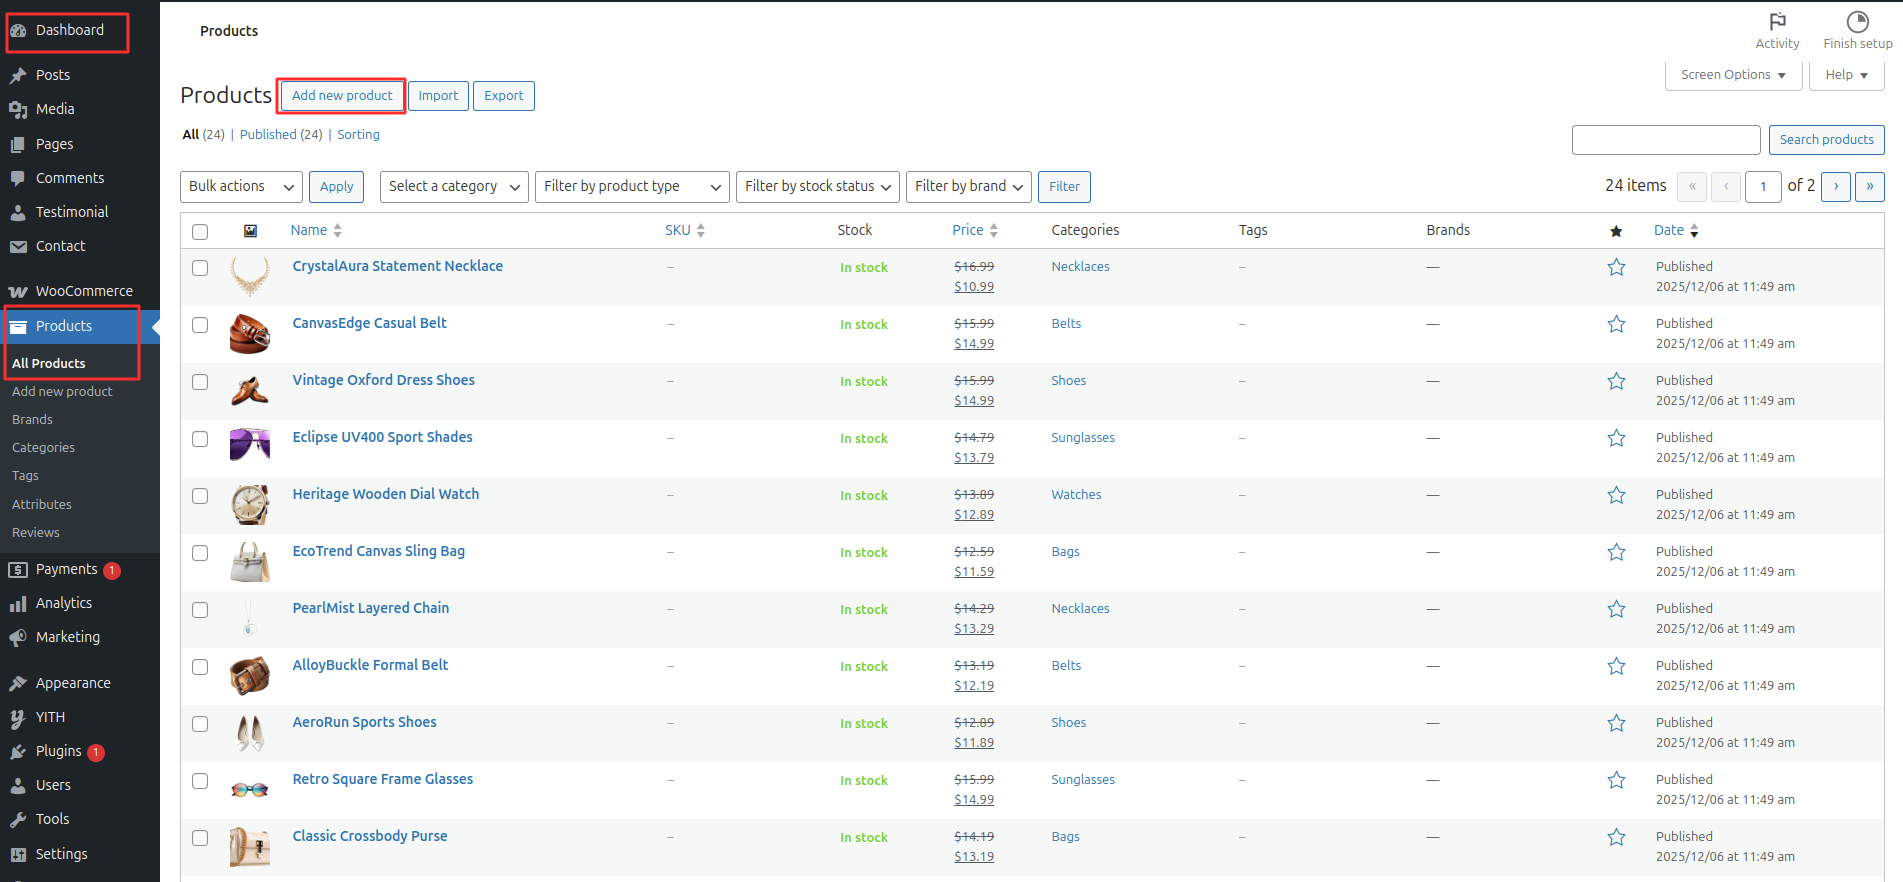Toggle featured star for Heritage Wooden Dial Watch
1903x882 pixels.
point(1616,495)
